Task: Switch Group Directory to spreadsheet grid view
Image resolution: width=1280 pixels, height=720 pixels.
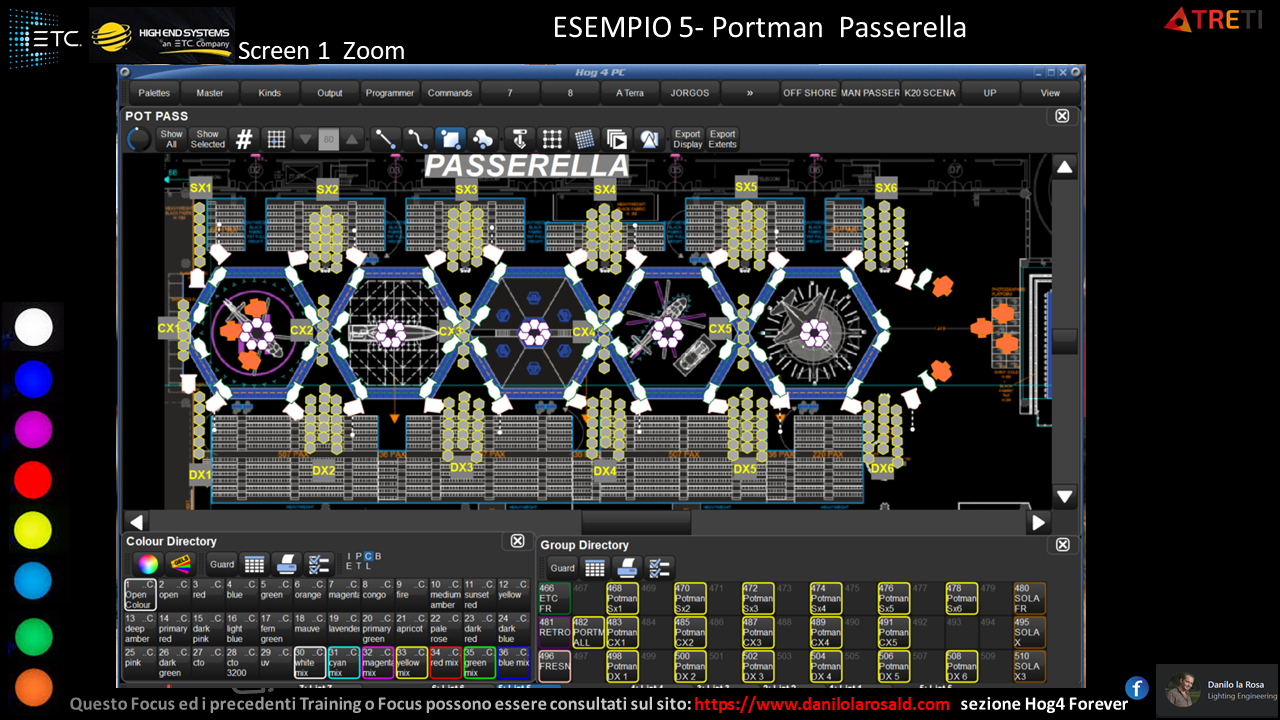Action: [595, 568]
